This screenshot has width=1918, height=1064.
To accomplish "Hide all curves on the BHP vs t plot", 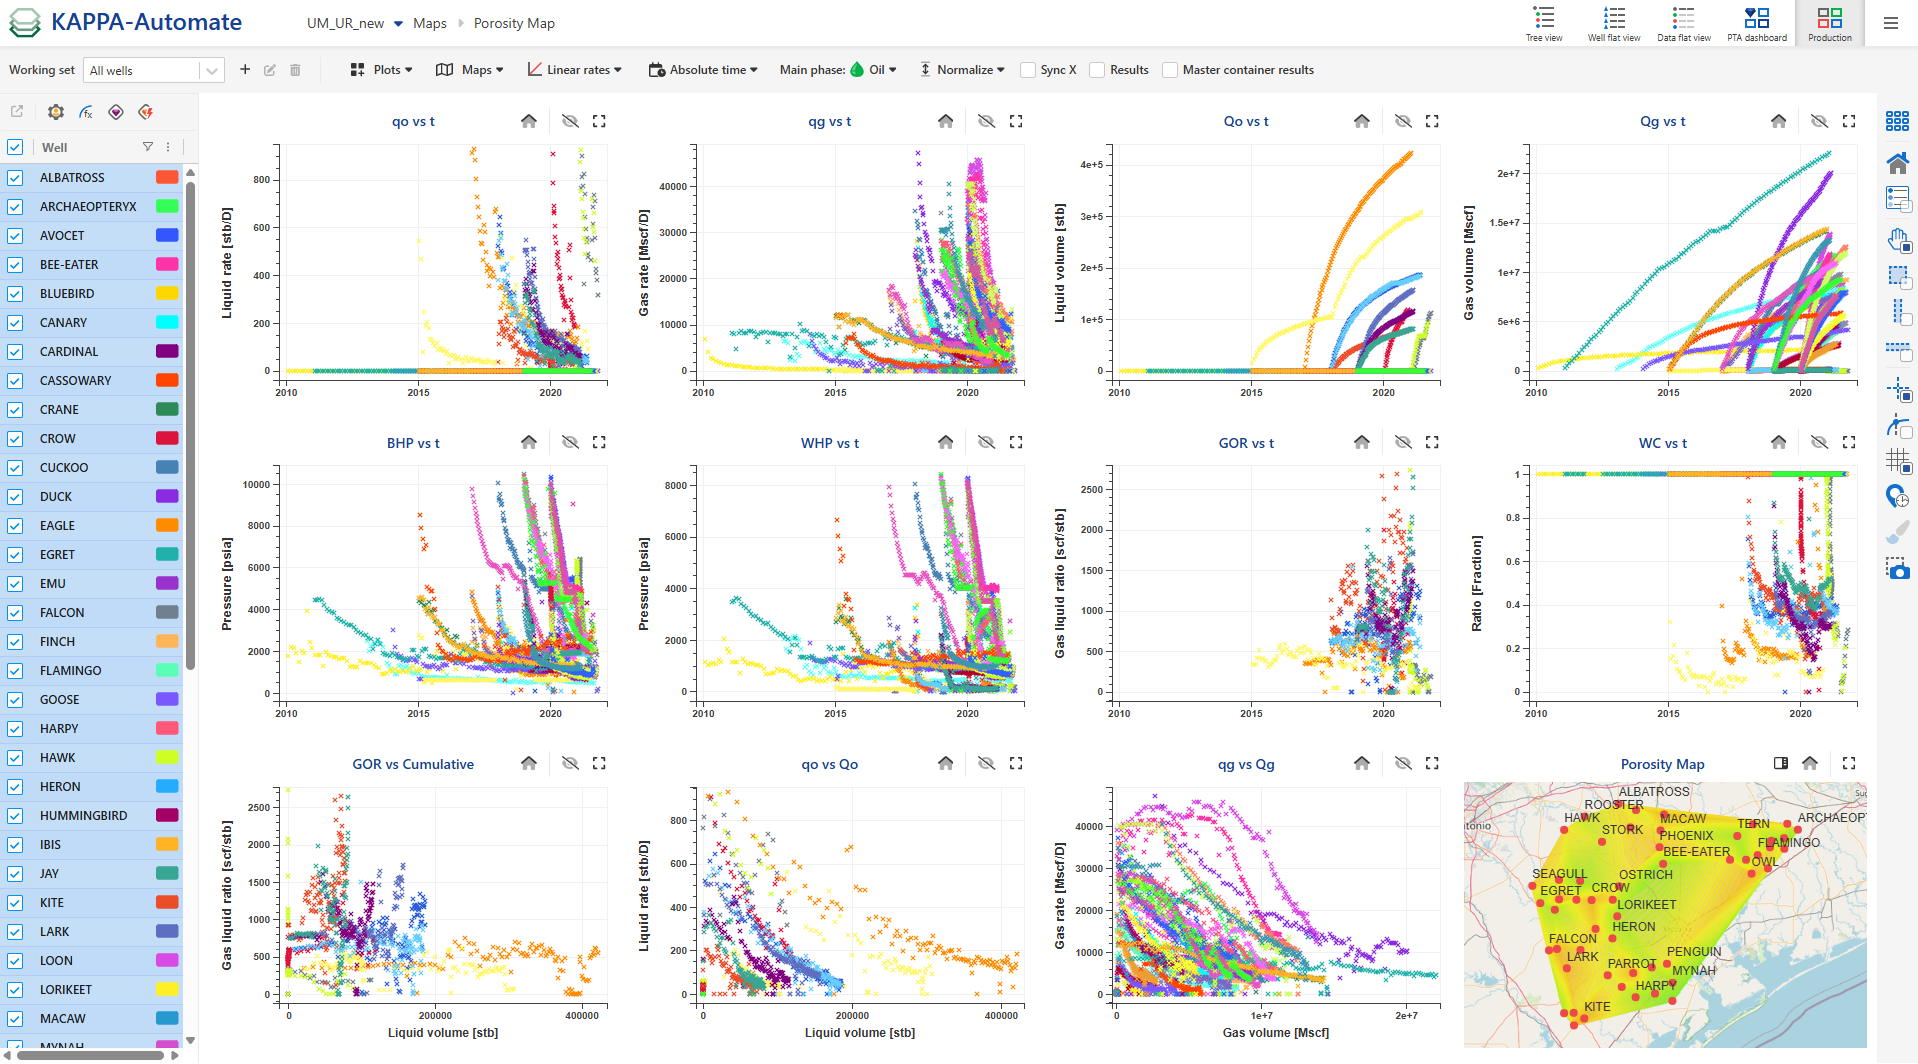I will coord(570,442).
